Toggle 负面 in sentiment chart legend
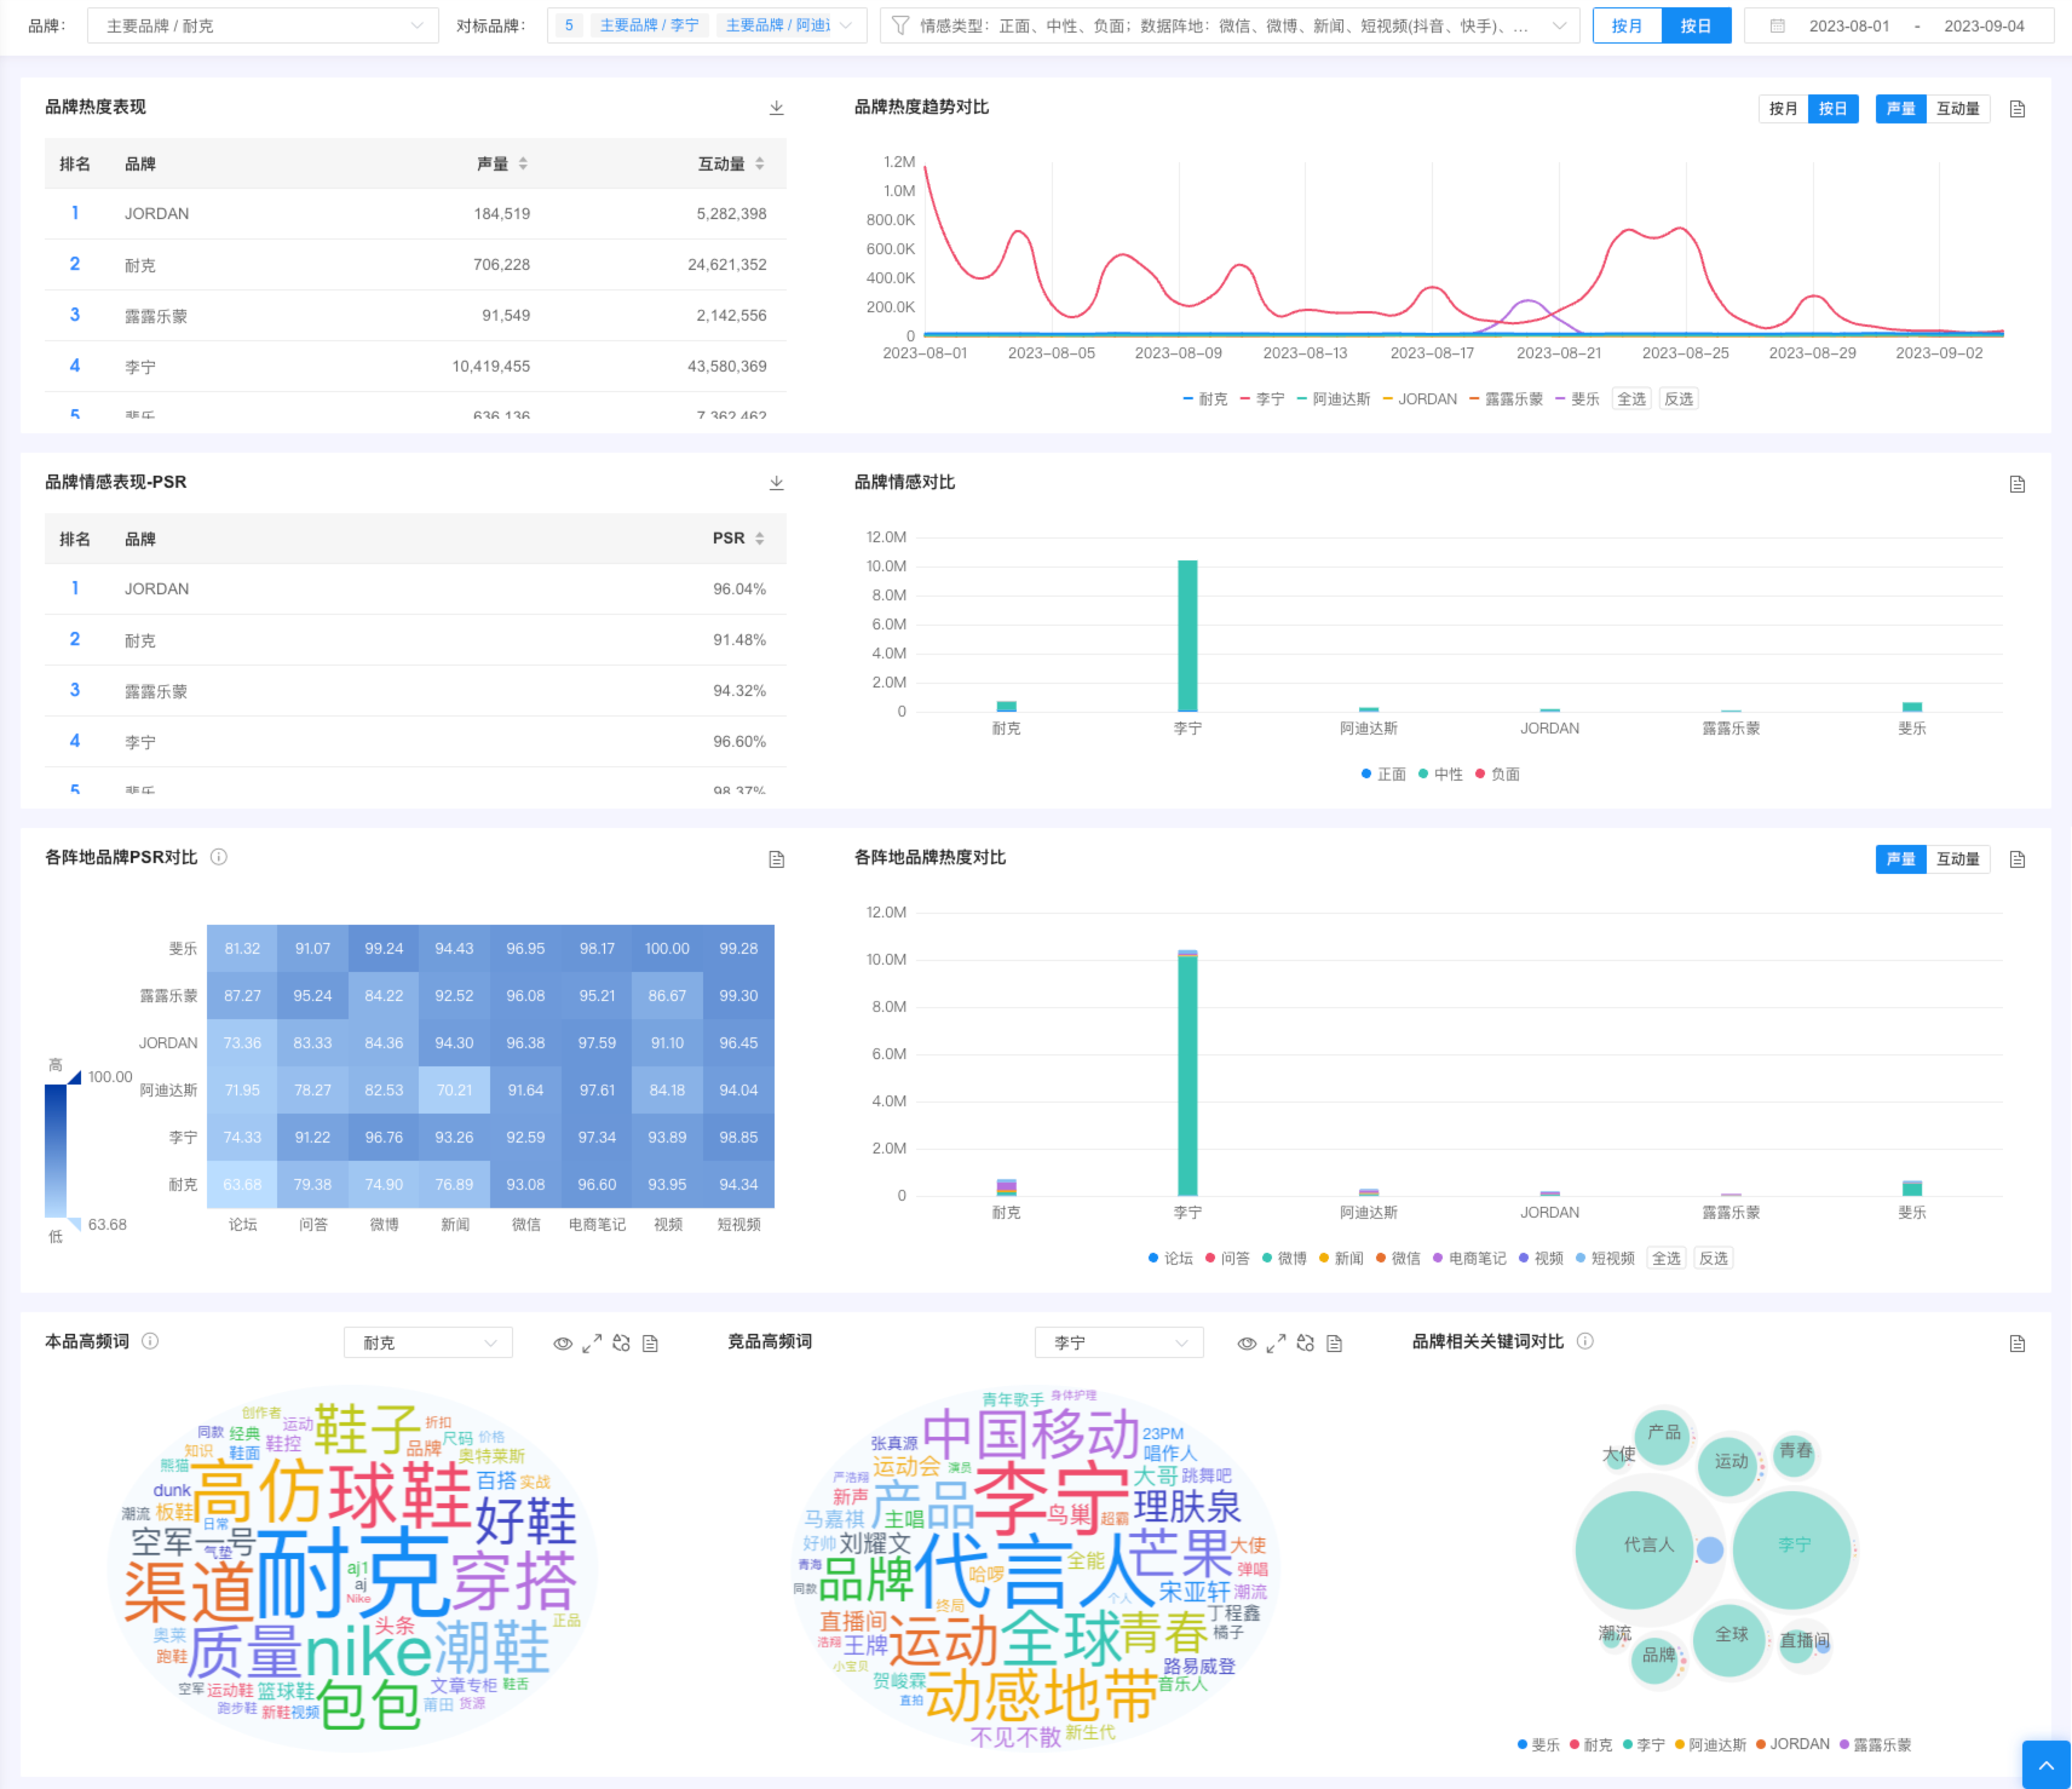This screenshot has height=1789, width=2072. click(x=1497, y=774)
